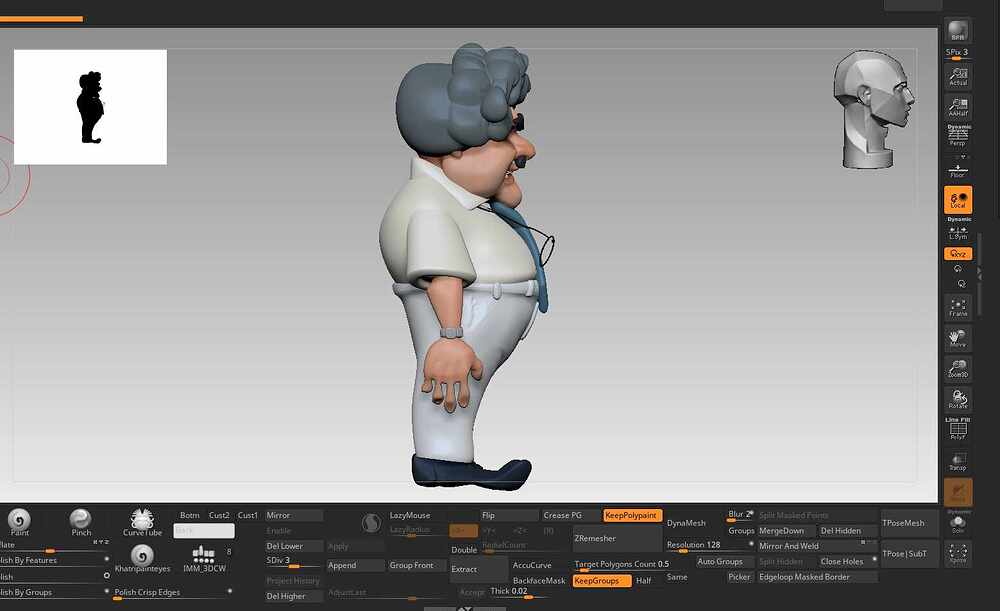
Task: Disable the KeepGroups option
Action: point(601,580)
